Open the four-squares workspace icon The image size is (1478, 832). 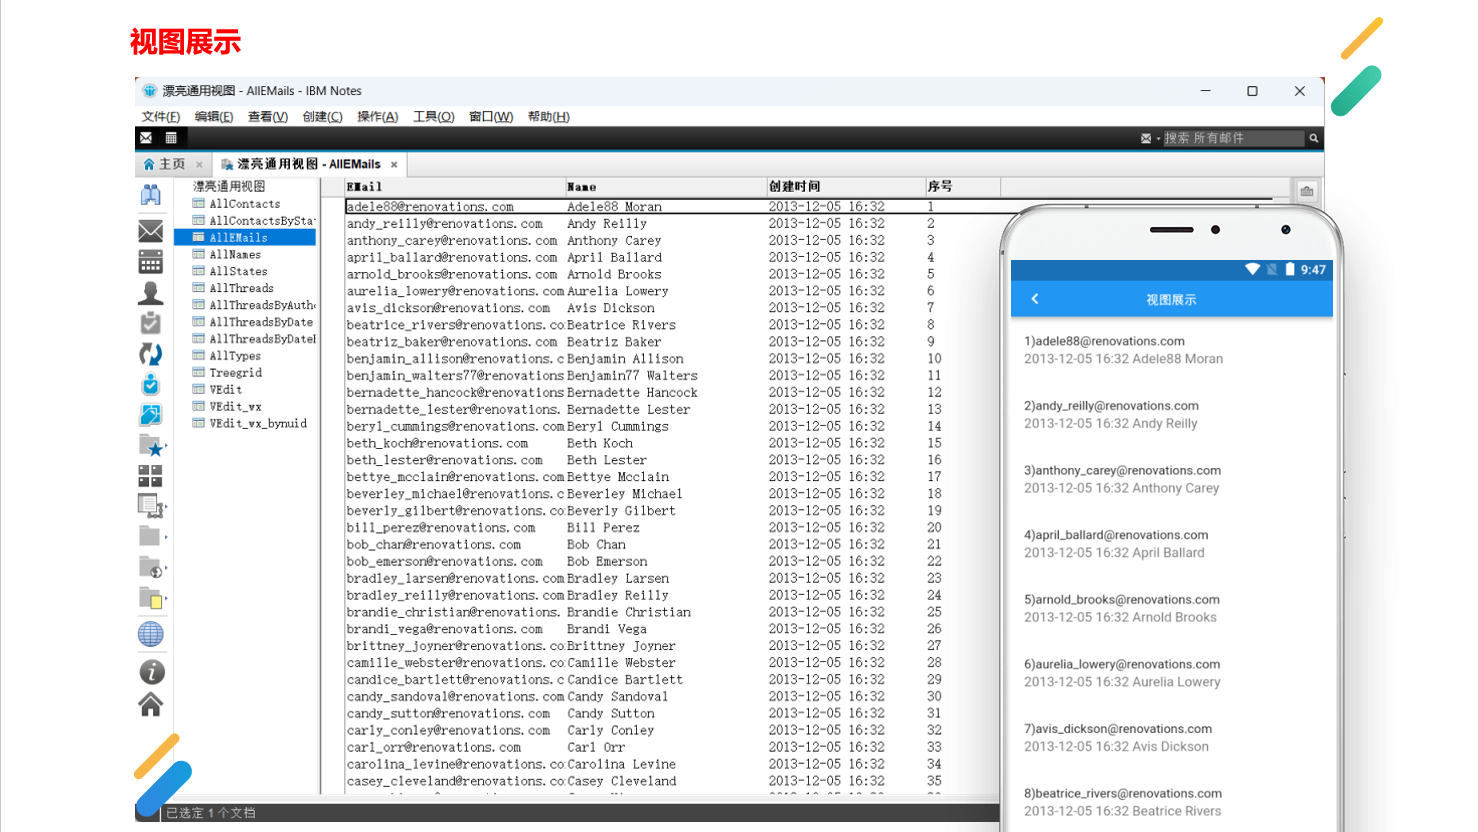150,476
